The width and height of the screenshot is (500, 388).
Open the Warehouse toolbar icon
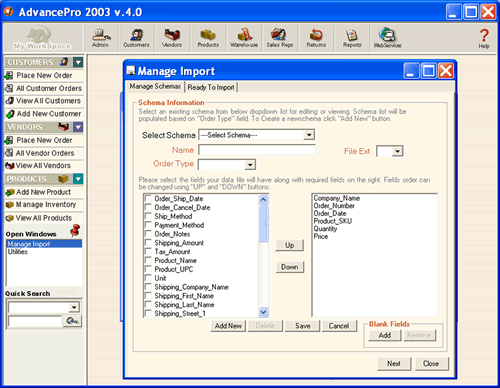pyautogui.click(x=244, y=38)
